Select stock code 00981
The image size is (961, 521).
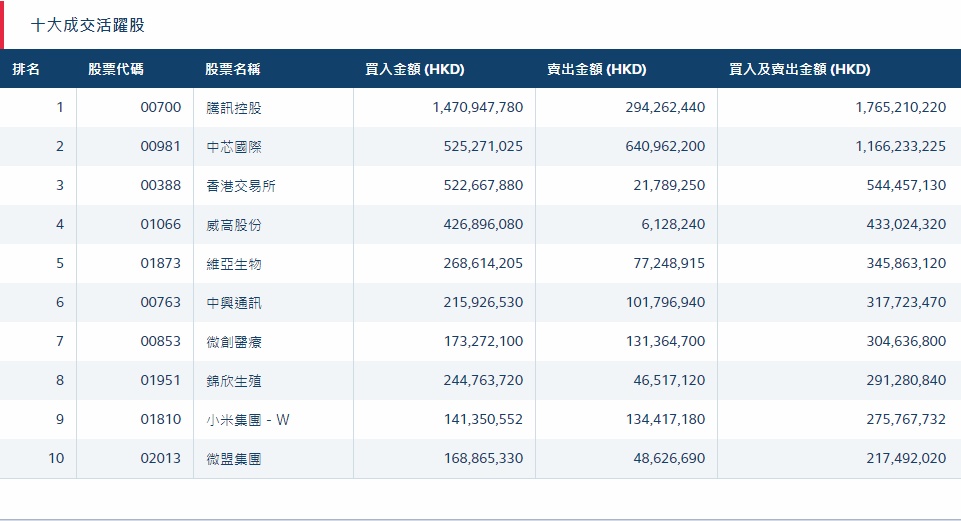click(161, 146)
